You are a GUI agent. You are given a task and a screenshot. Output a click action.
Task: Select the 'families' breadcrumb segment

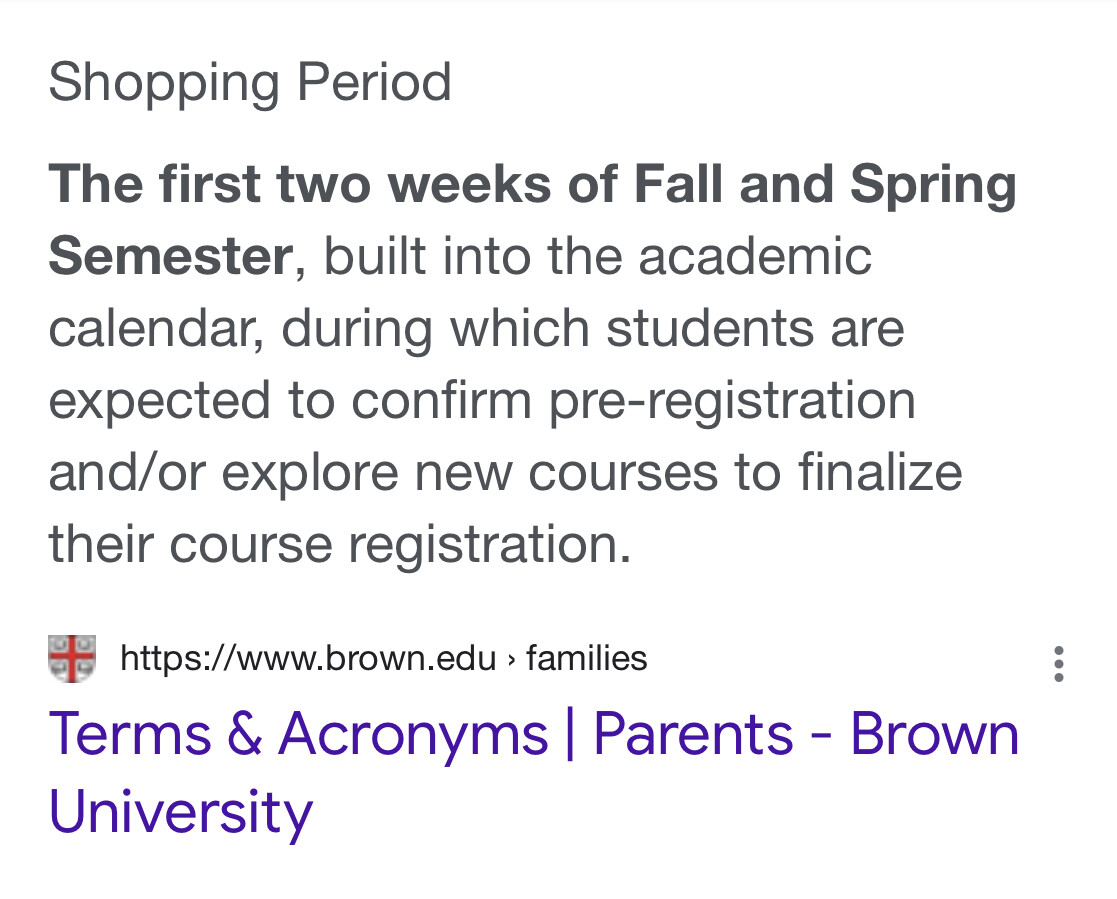[586, 658]
